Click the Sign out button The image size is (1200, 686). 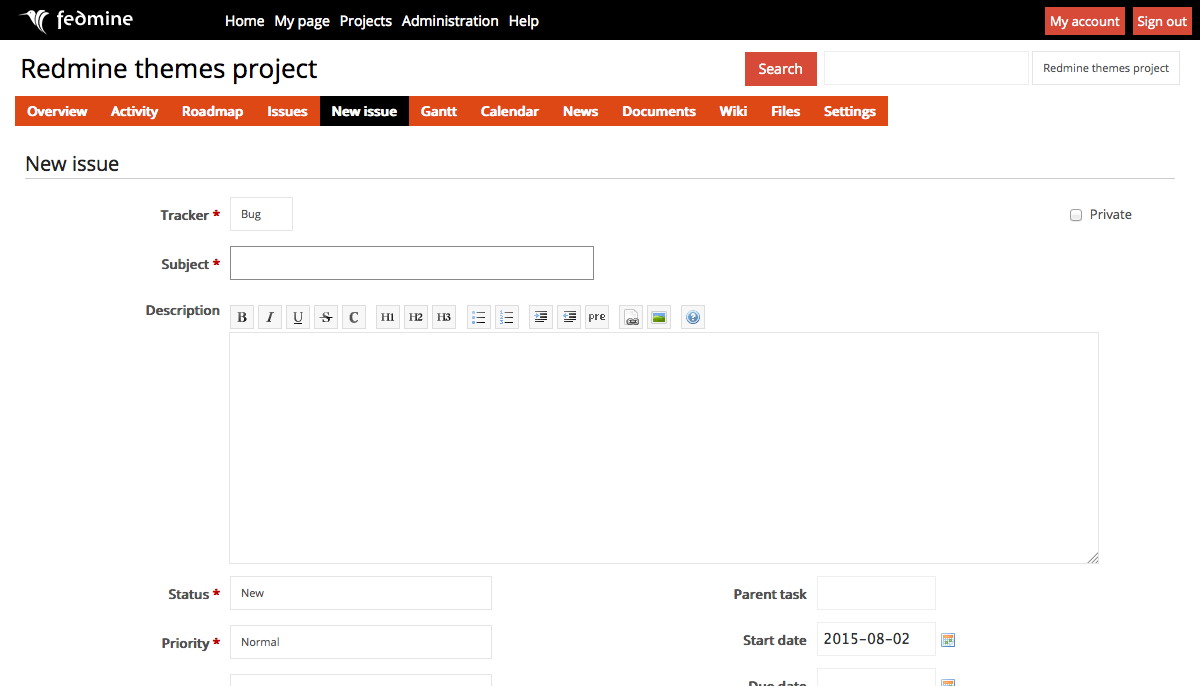(x=1162, y=21)
